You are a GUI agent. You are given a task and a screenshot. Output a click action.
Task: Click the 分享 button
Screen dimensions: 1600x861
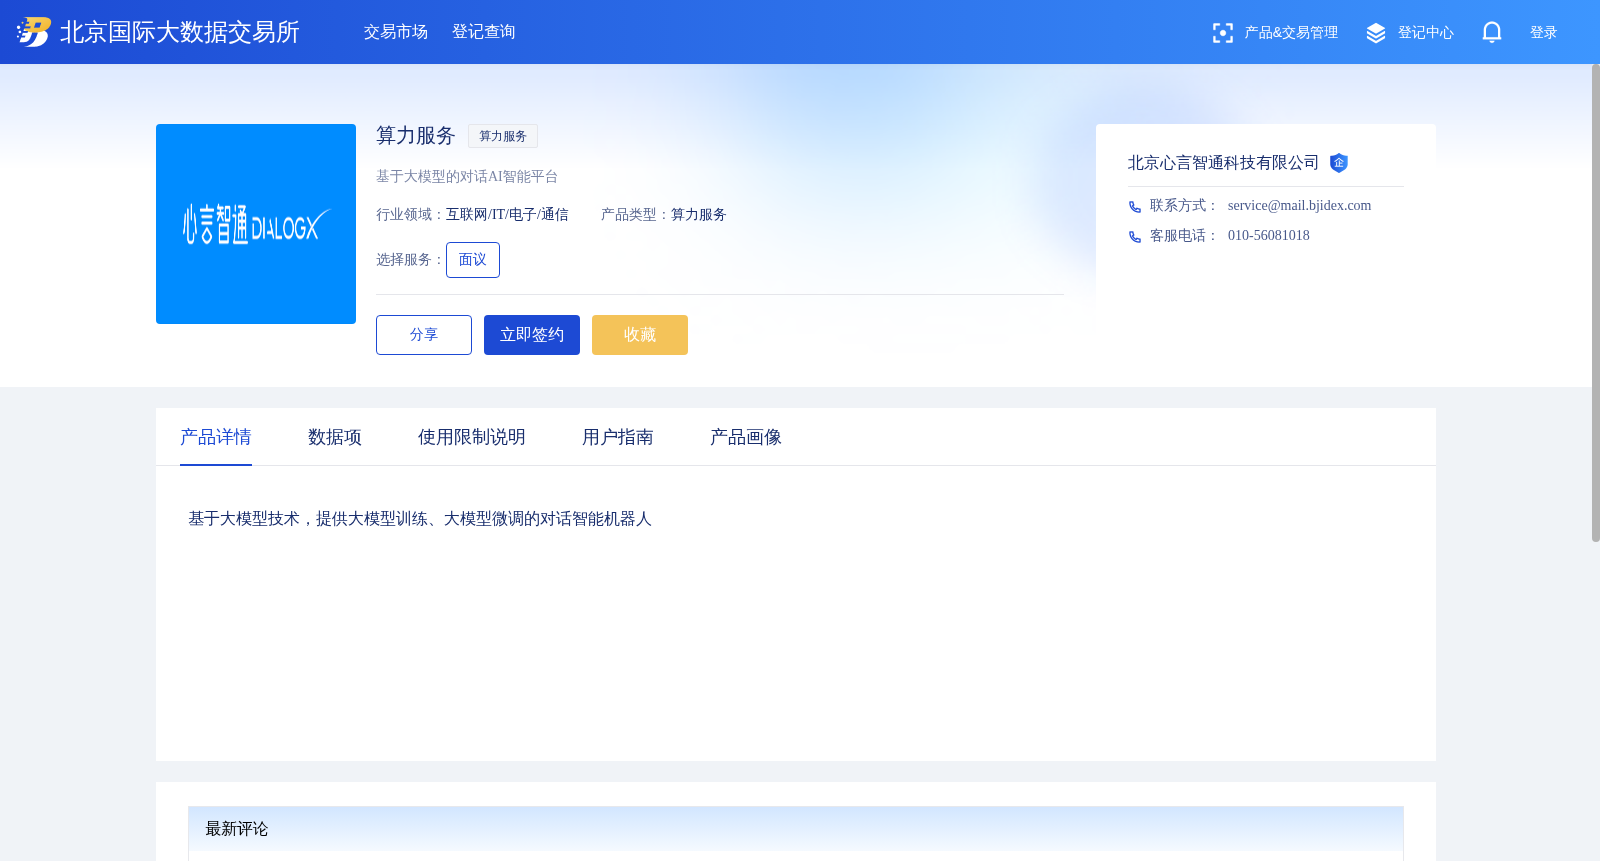coord(424,335)
